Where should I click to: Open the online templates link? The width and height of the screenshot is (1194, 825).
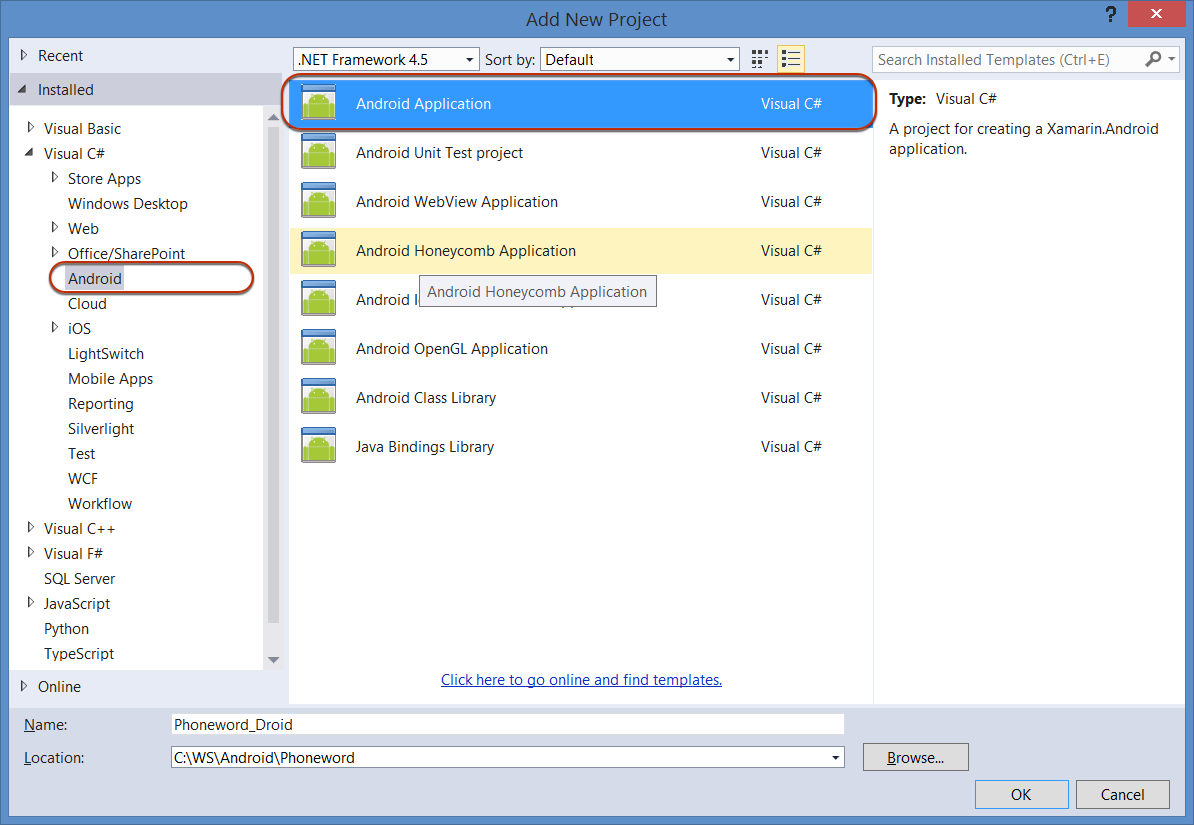[581, 680]
